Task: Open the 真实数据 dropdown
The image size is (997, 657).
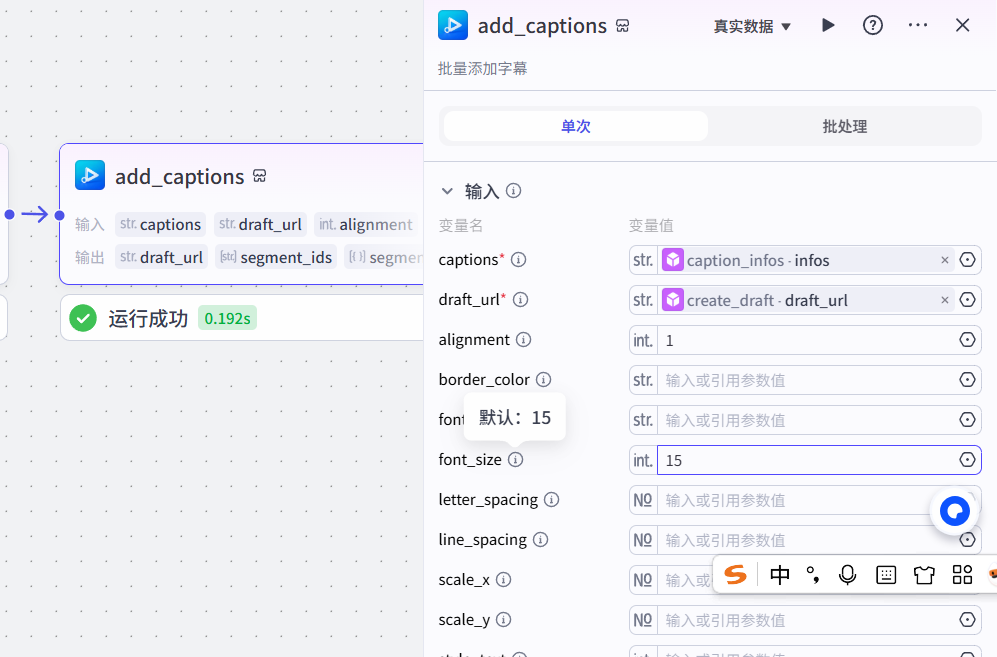Action: pyautogui.click(x=752, y=27)
